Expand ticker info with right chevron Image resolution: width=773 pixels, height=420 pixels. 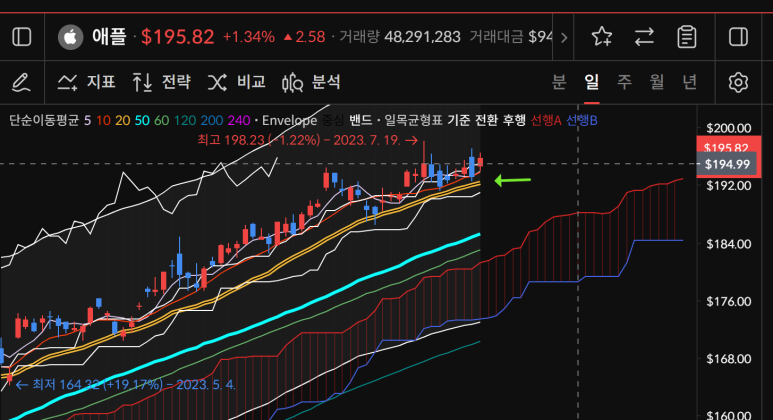(564, 37)
